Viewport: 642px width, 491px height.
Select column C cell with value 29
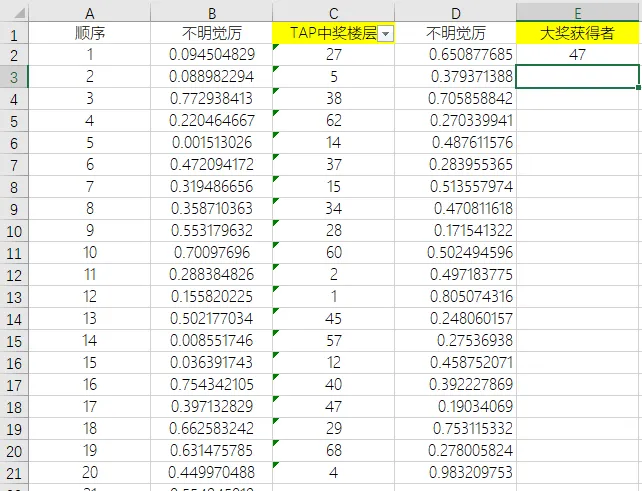[334, 428]
